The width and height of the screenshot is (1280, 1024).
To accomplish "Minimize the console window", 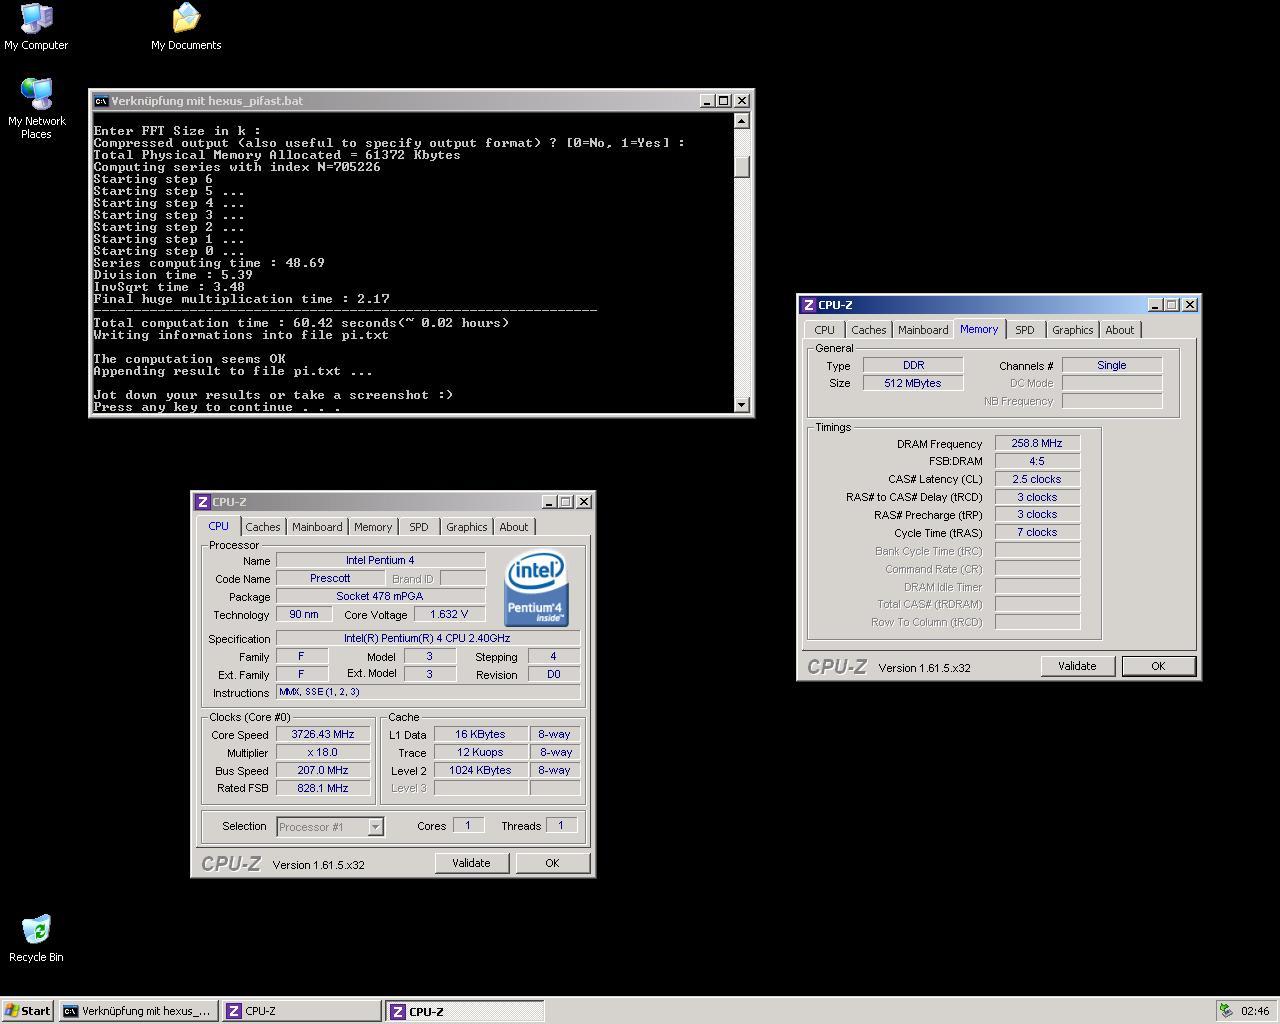I will tap(707, 101).
